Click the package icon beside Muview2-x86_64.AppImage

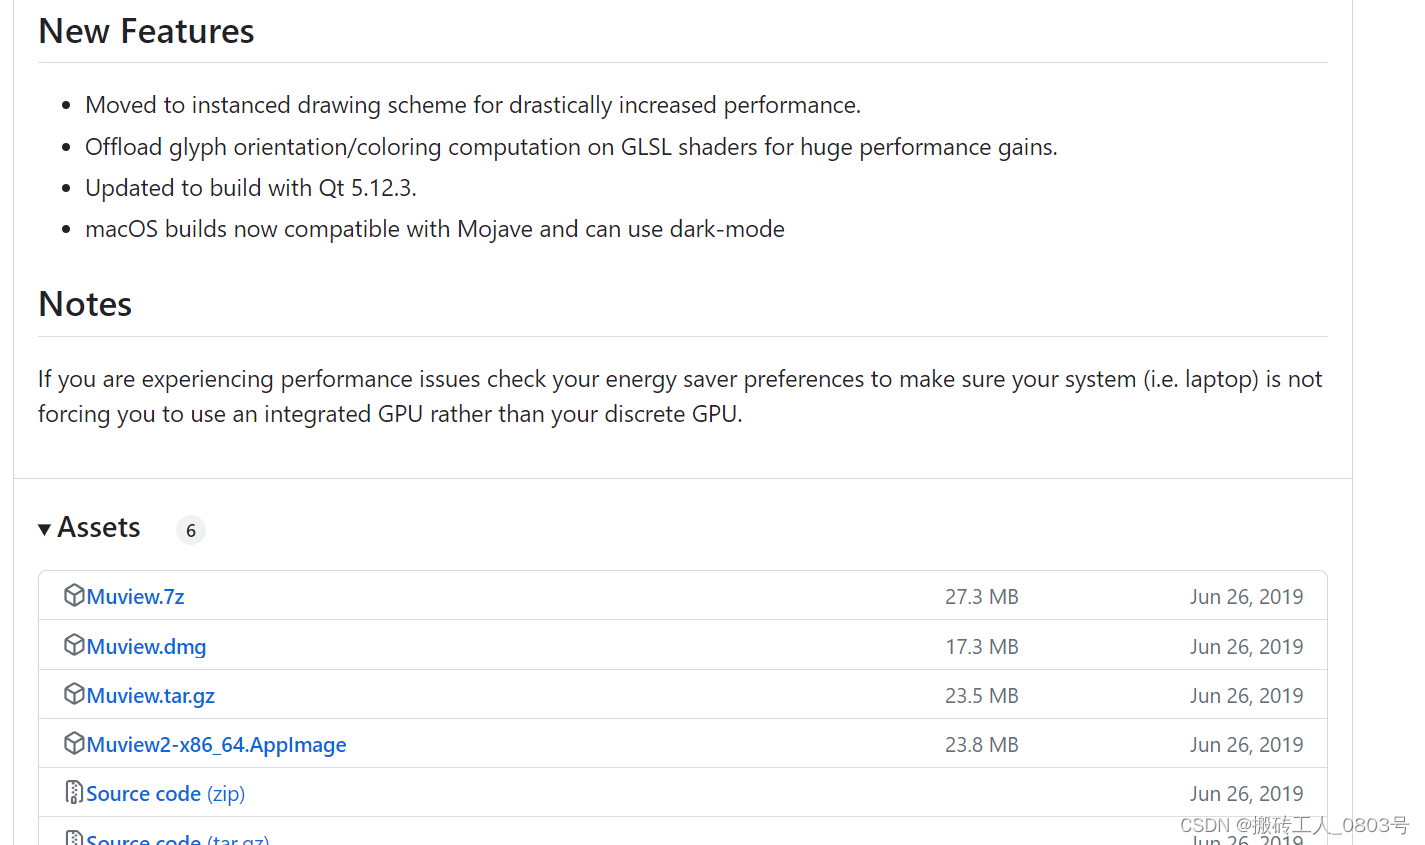(x=74, y=743)
